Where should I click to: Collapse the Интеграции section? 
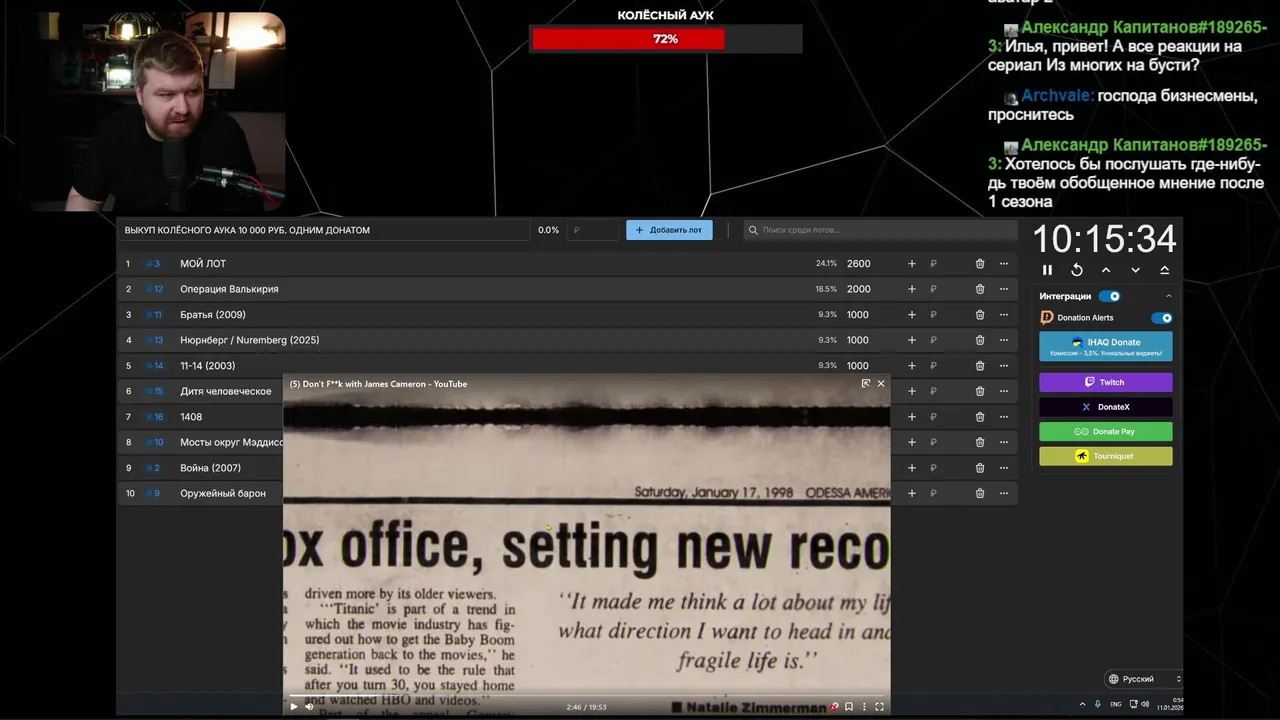point(1168,296)
